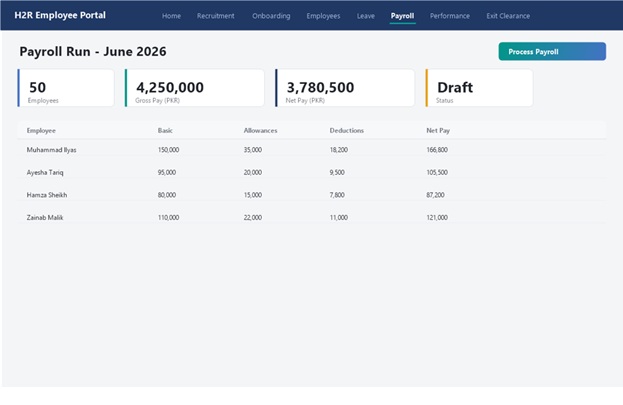The image size is (623, 405).
Task: Click basic salary 95,000 for Ayesha Tariq
Action: click(x=167, y=172)
